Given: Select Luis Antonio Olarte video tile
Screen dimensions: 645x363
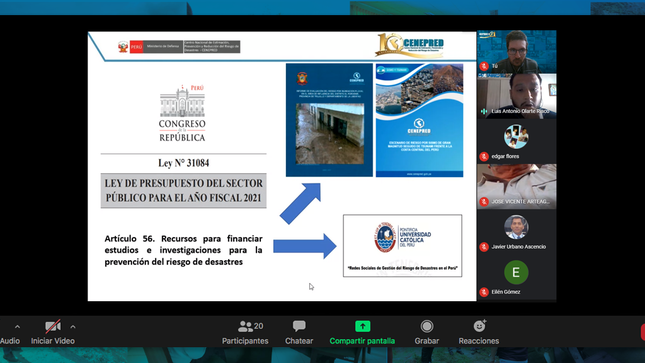Looking at the screenshot, I should [x=517, y=96].
